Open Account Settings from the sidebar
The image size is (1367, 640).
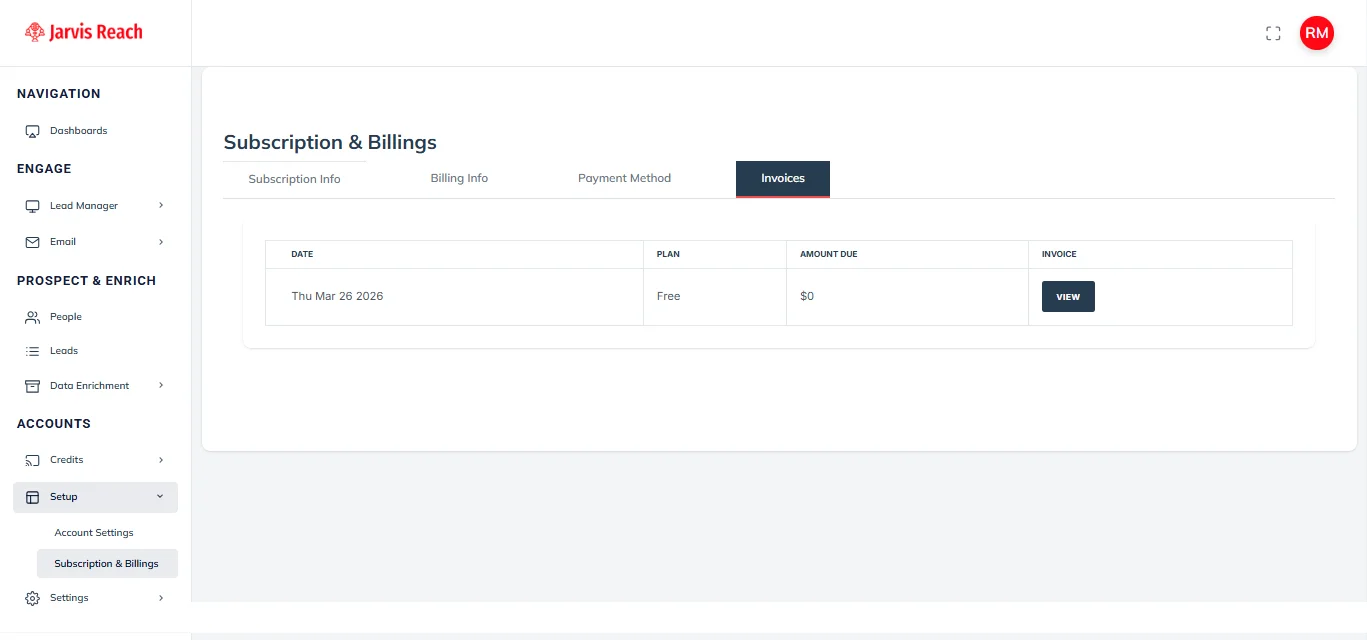93,532
